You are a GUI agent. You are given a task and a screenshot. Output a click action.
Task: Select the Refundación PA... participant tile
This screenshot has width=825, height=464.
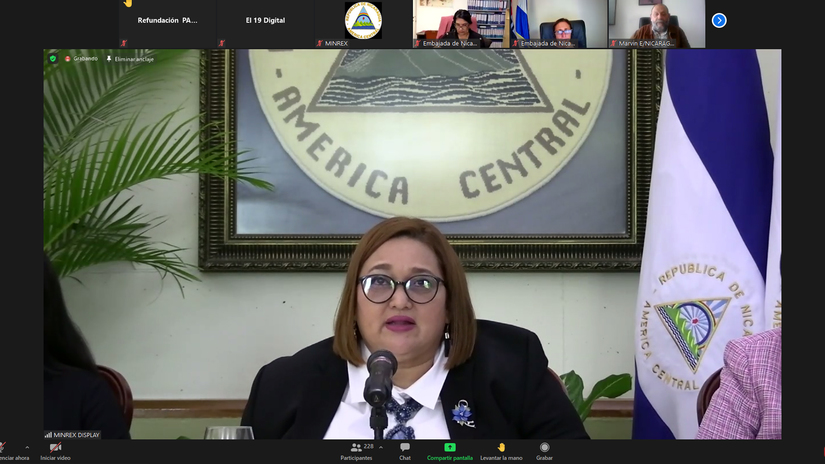(167, 24)
